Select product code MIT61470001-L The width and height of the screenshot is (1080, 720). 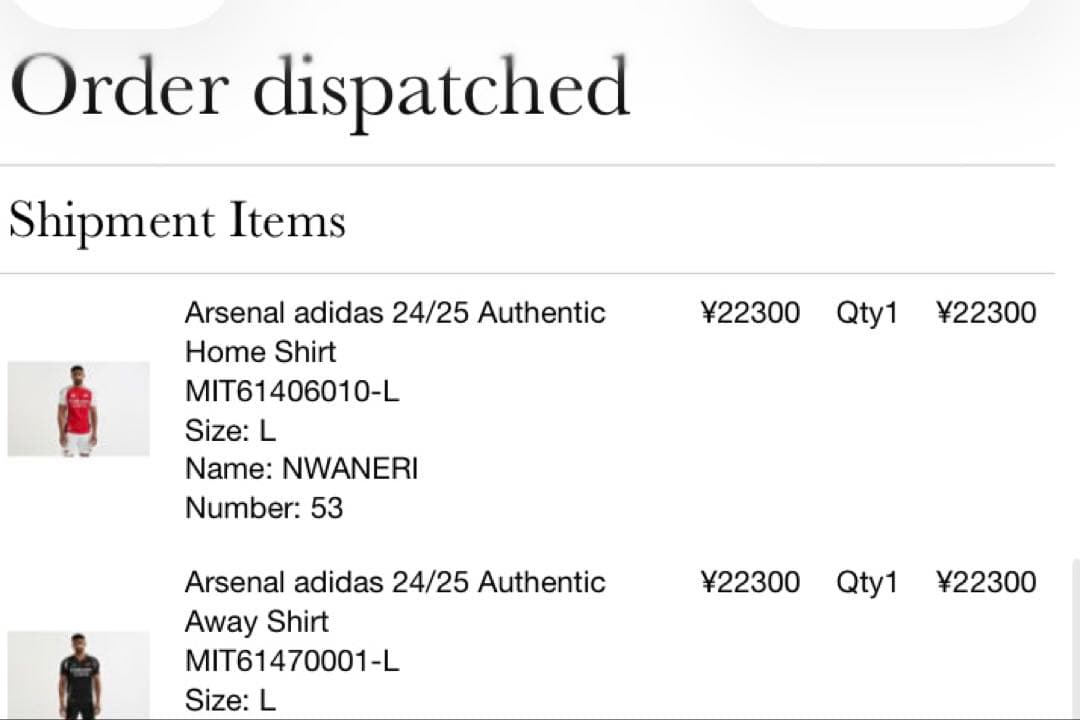click(x=292, y=661)
